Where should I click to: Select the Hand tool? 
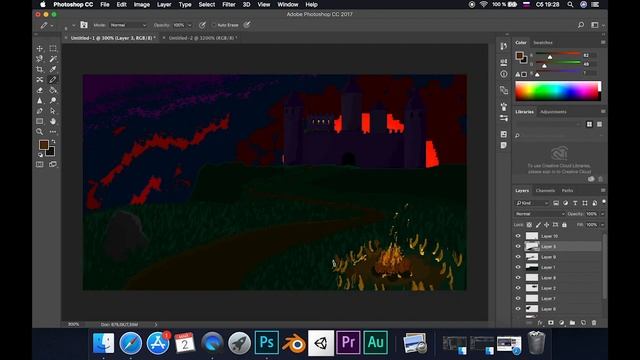(53, 121)
